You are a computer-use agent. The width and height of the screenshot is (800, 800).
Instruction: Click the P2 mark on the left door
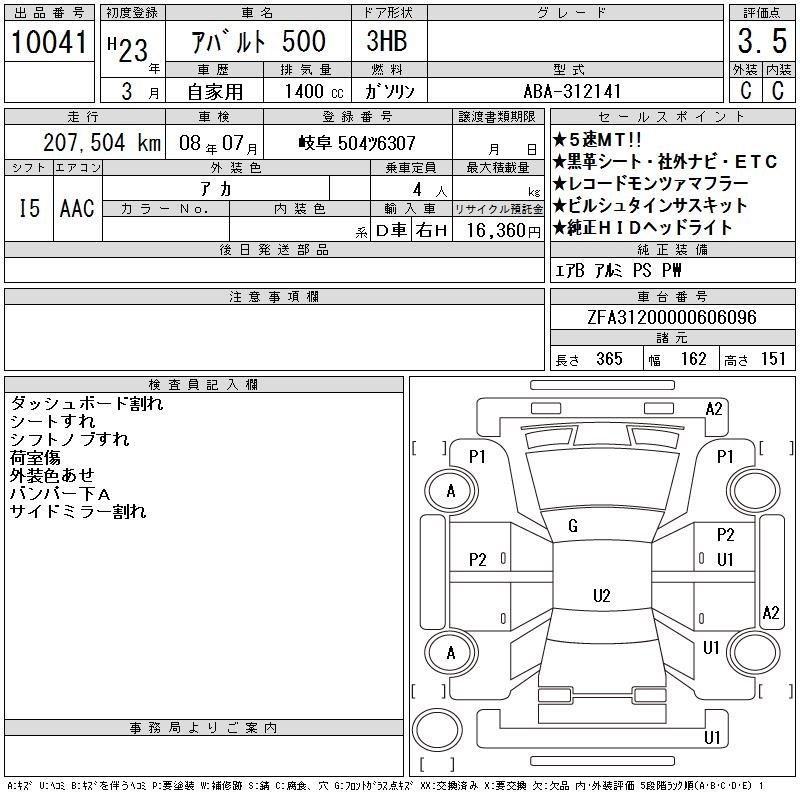click(x=478, y=559)
